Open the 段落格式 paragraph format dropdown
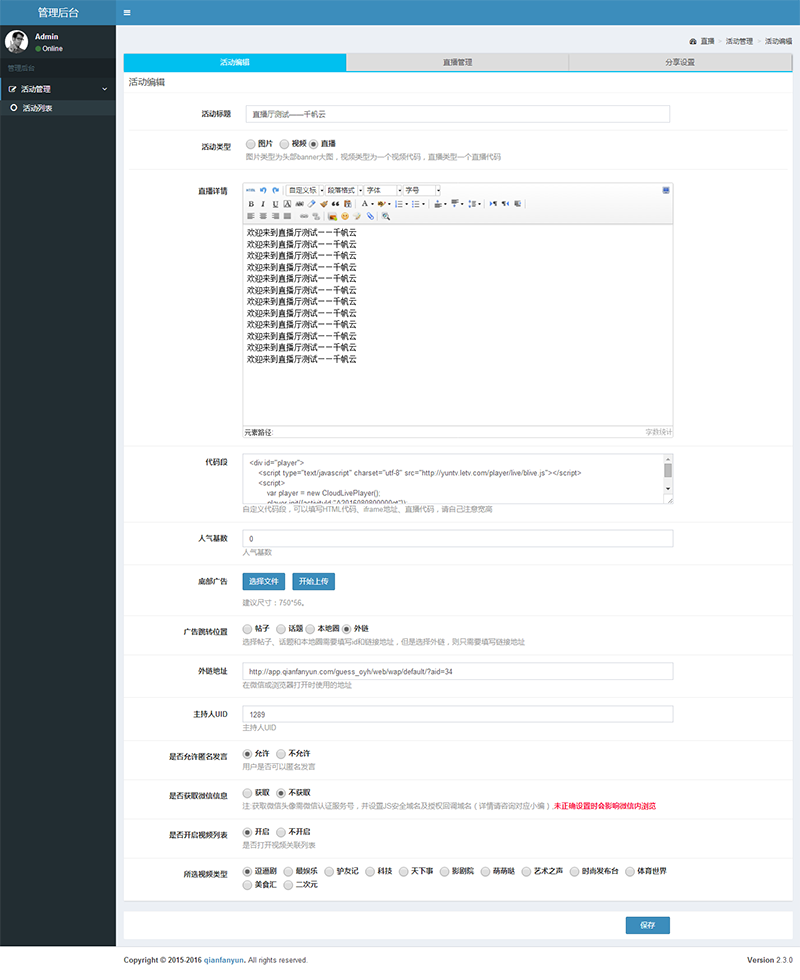Screen dimensions: 800x980 [x=344, y=191]
